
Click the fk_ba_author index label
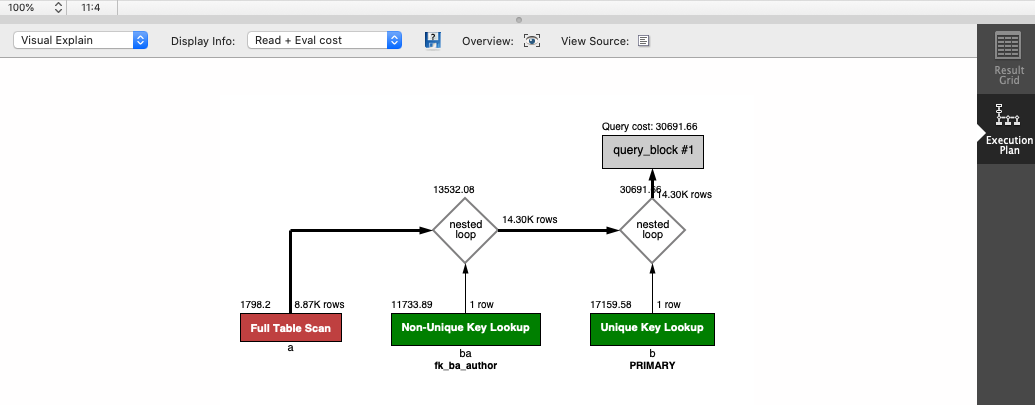tap(465, 366)
